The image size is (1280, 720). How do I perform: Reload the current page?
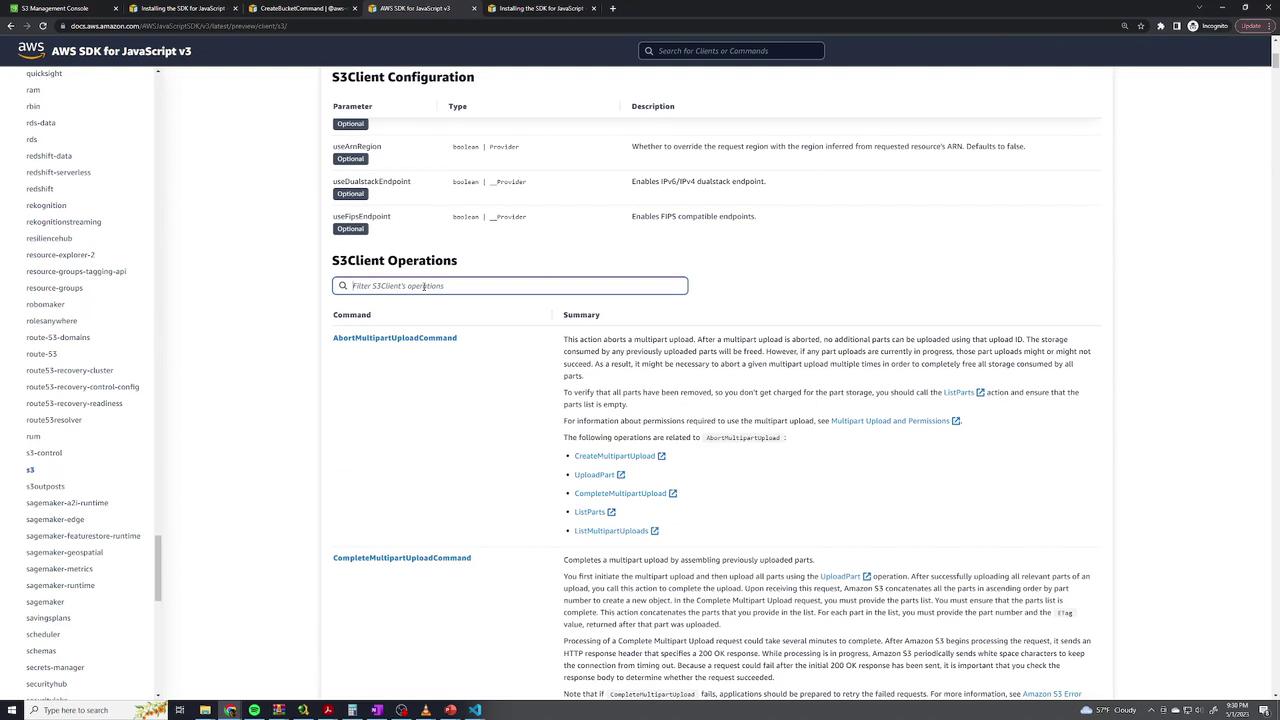pyautogui.click(x=43, y=26)
